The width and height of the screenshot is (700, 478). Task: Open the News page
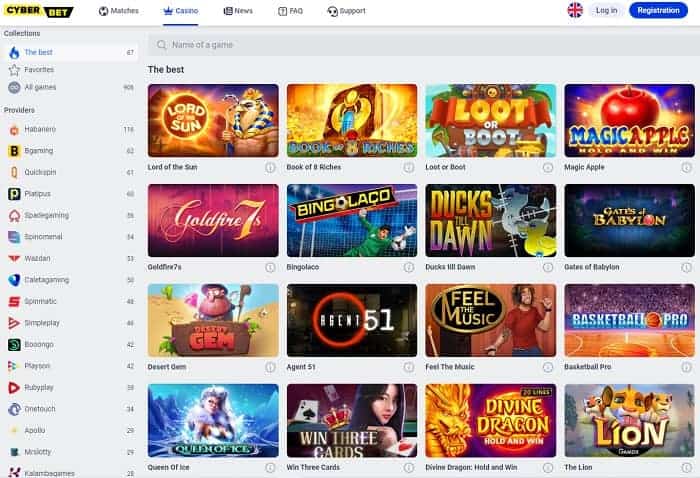pyautogui.click(x=238, y=11)
